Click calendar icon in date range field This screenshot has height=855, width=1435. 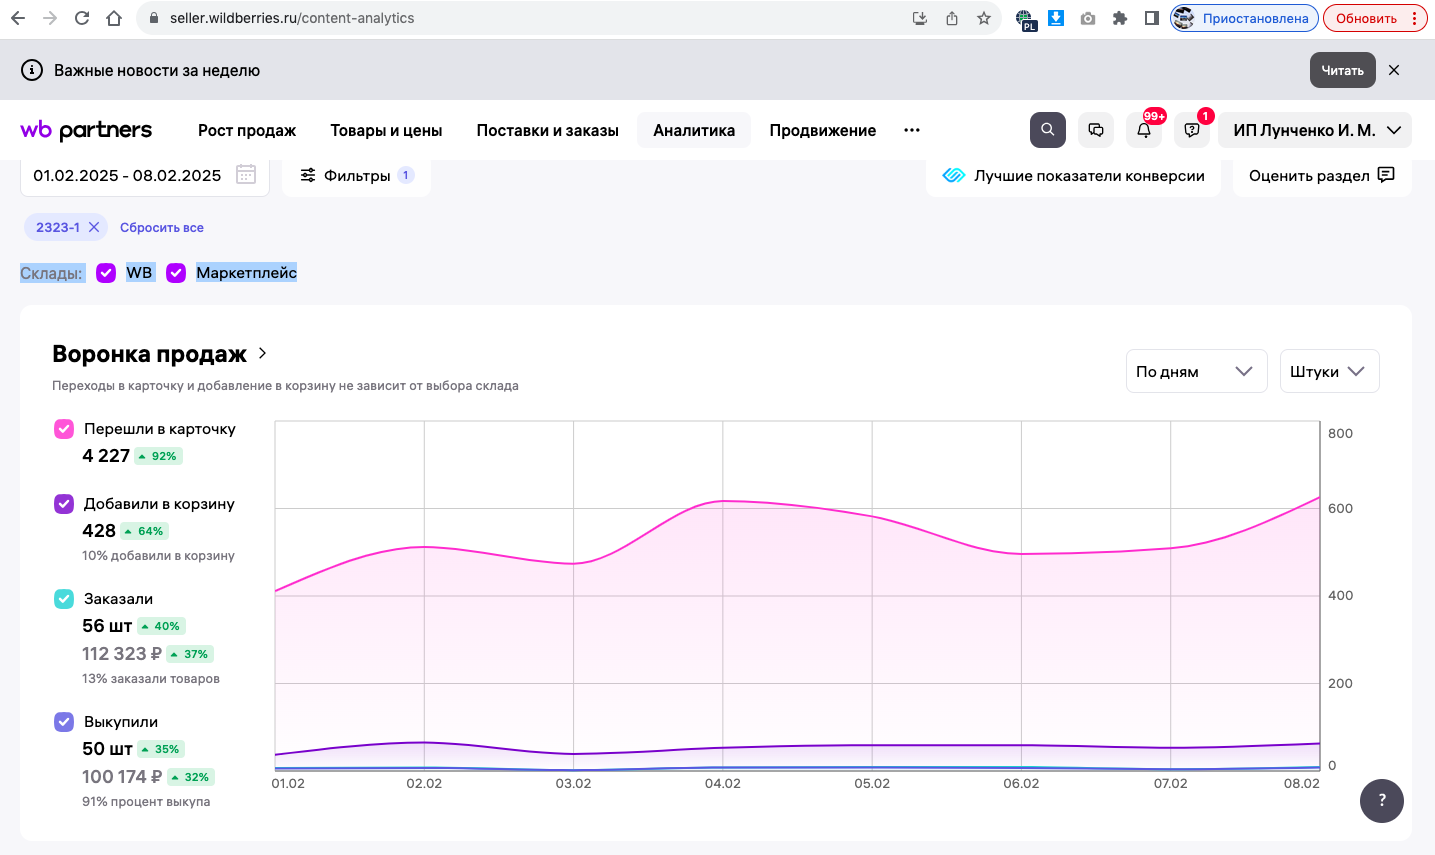tap(246, 175)
